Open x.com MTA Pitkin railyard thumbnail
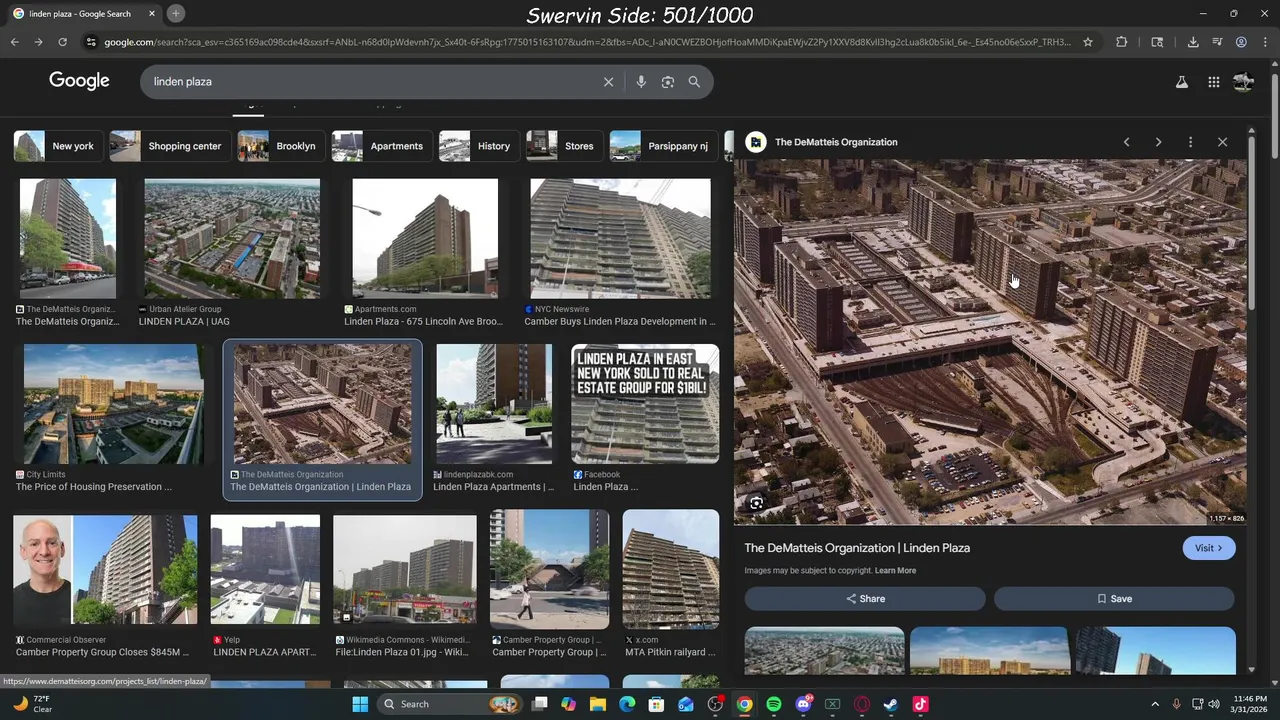The height and width of the screenshot is (720, 1280). point(671,569)
